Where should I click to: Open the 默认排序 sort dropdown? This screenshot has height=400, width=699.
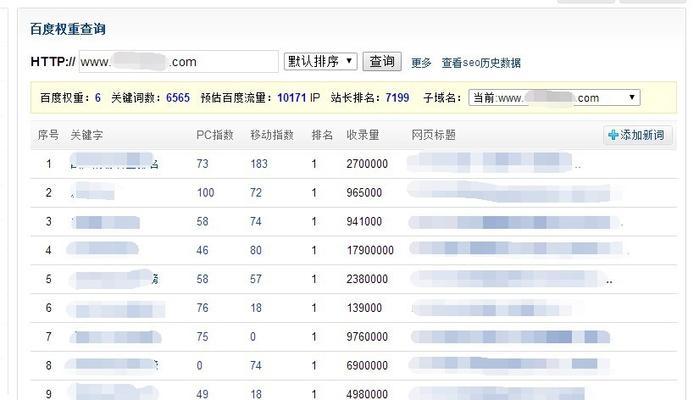coord(321,61)
